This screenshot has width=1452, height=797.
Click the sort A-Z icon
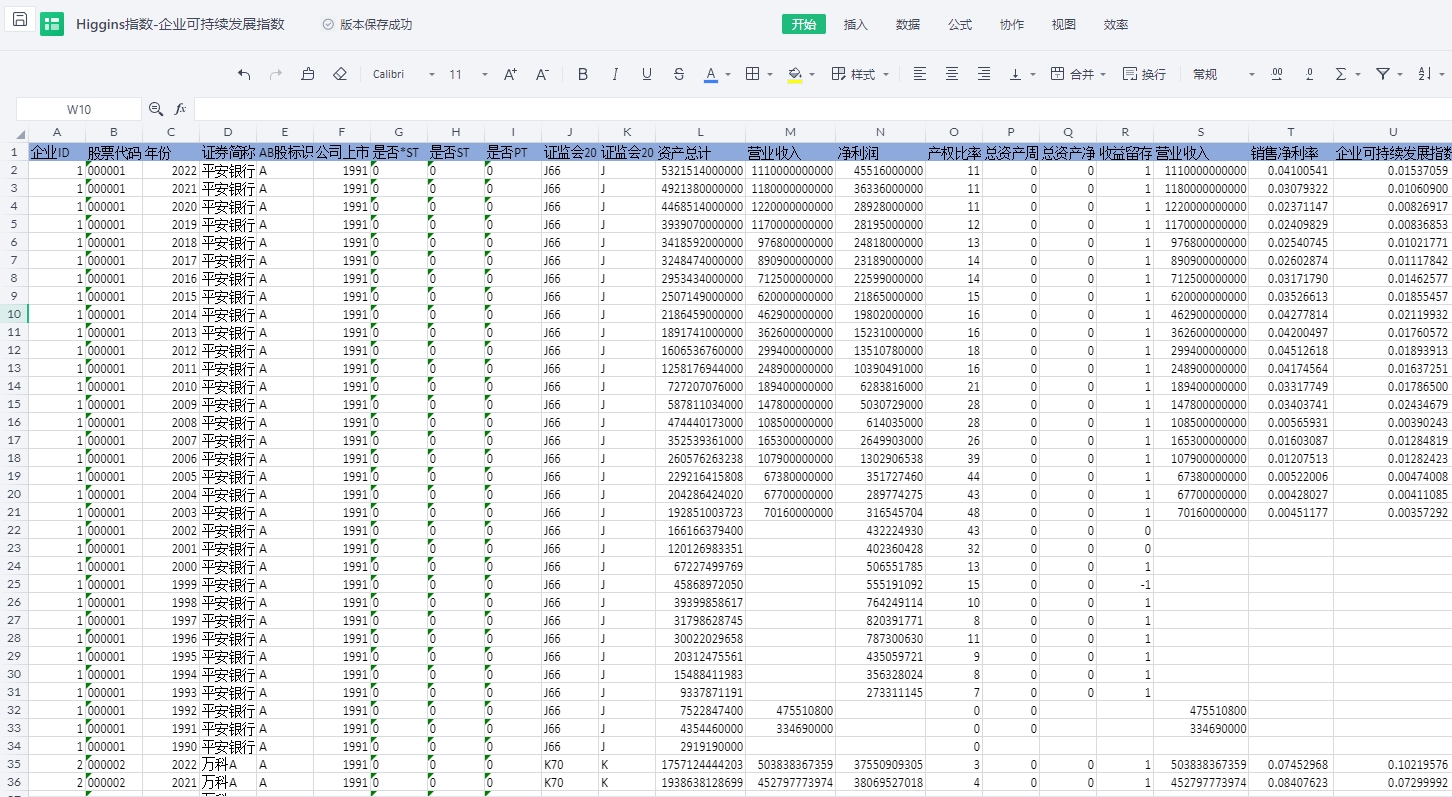click(1425, 74)
